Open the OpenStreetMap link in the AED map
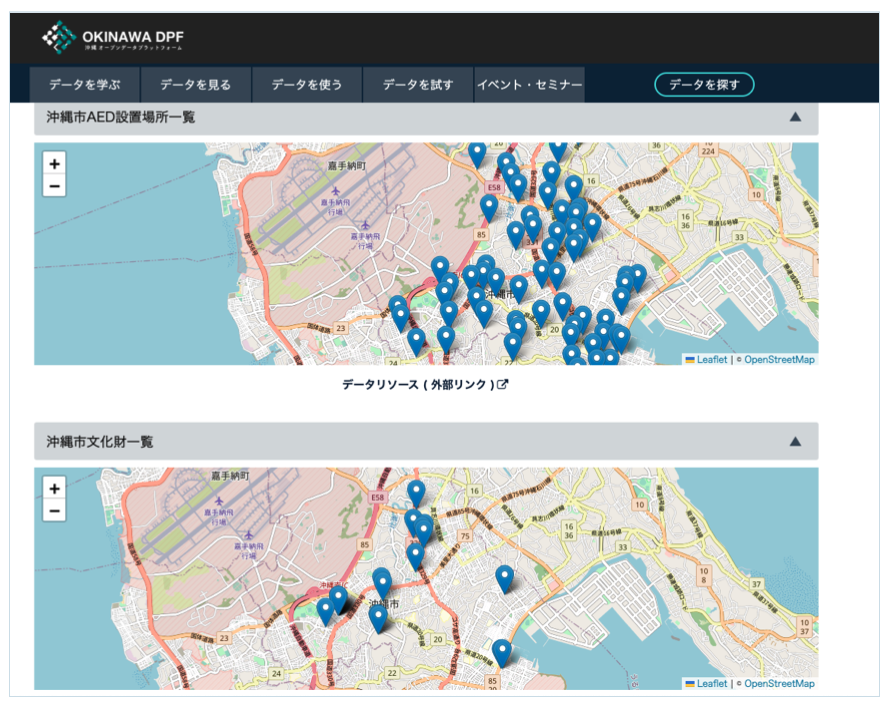The height and width of the screenshot is (706, 894). 779,359
